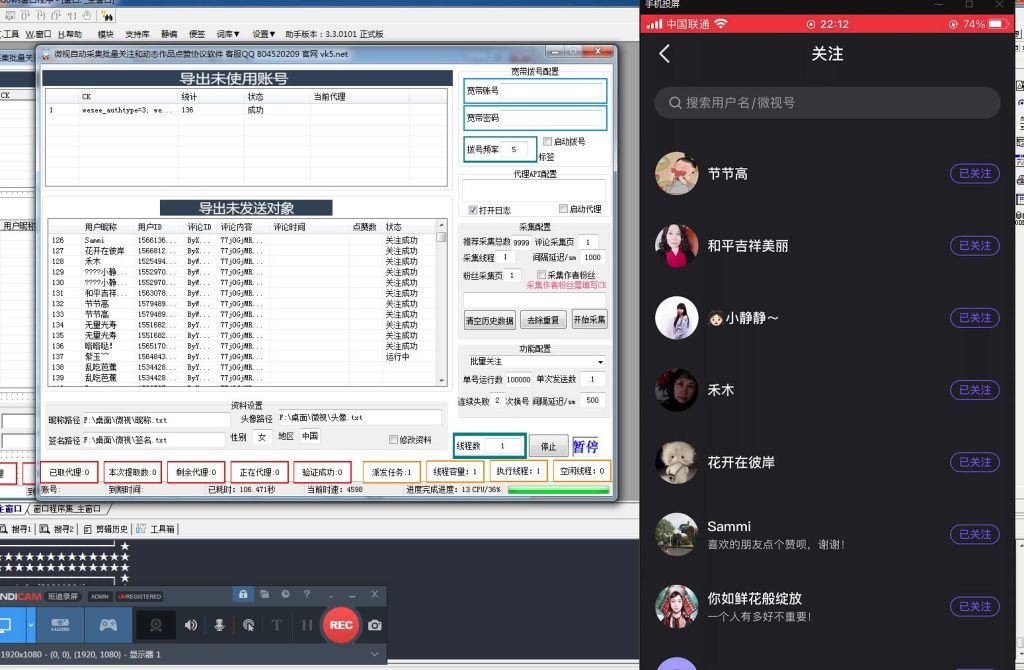Click the 搜索用户名/微视号 search field
The image size is (1024, 670).
[825, 103]
